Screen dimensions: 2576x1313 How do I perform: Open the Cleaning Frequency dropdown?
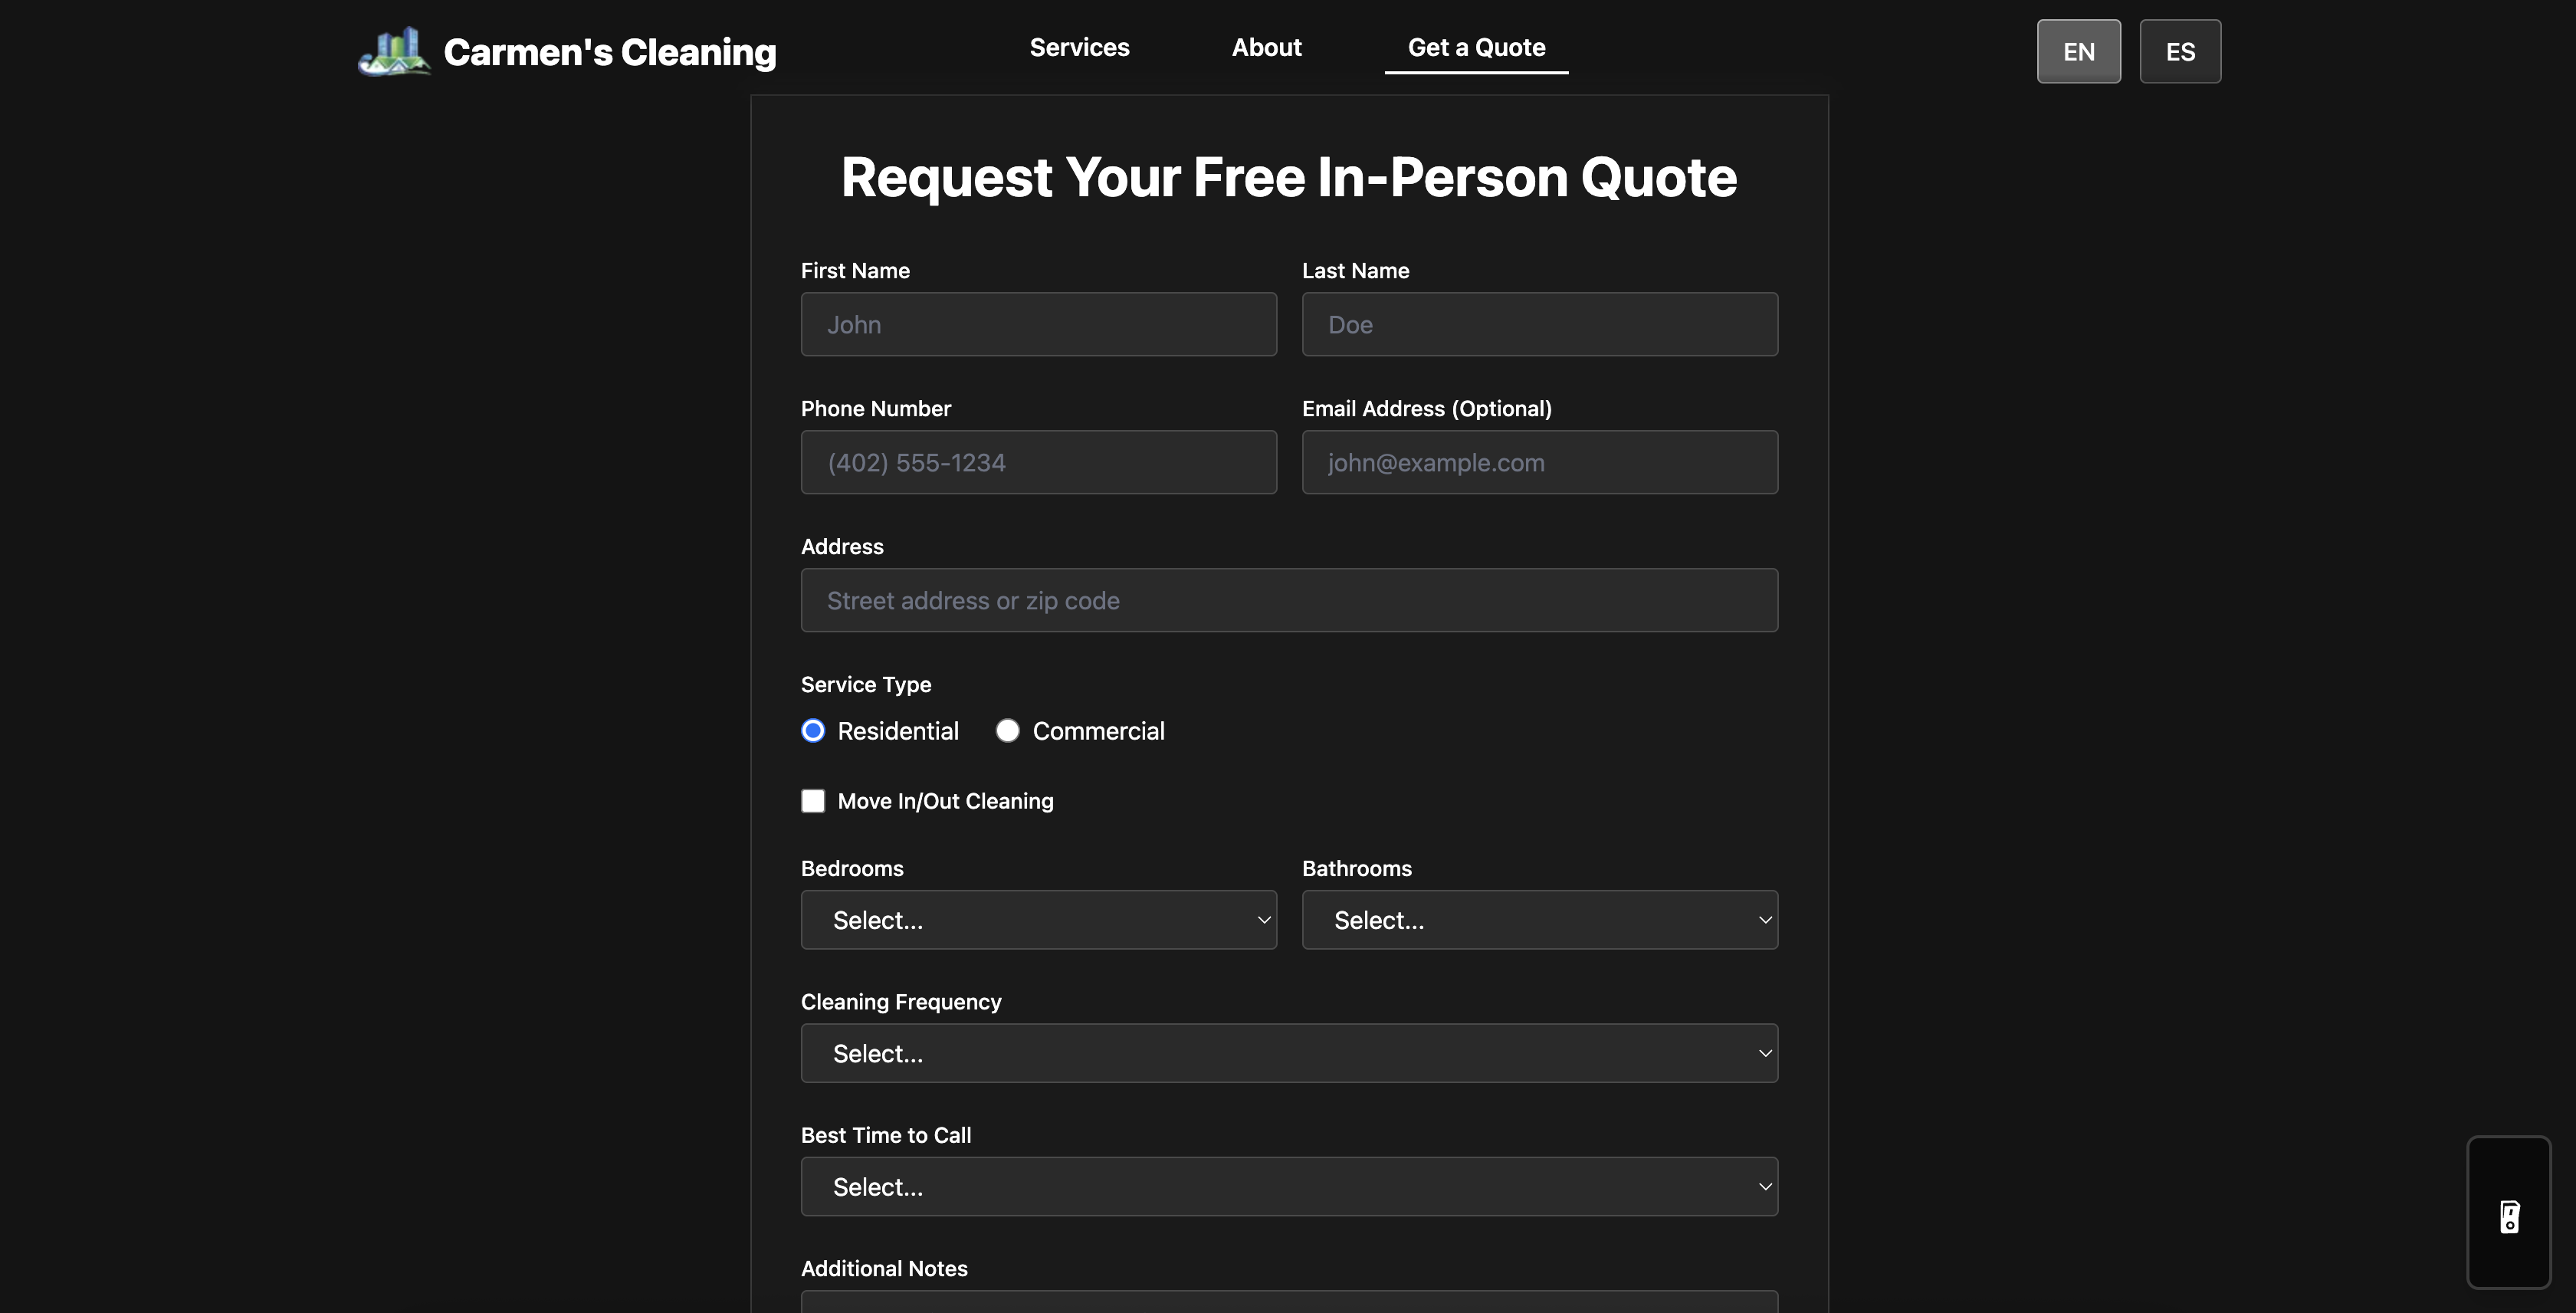coord(1289,1053)
